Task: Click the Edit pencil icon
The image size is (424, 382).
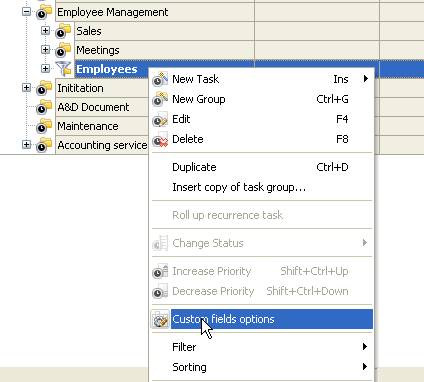Action: coord(160,119)
